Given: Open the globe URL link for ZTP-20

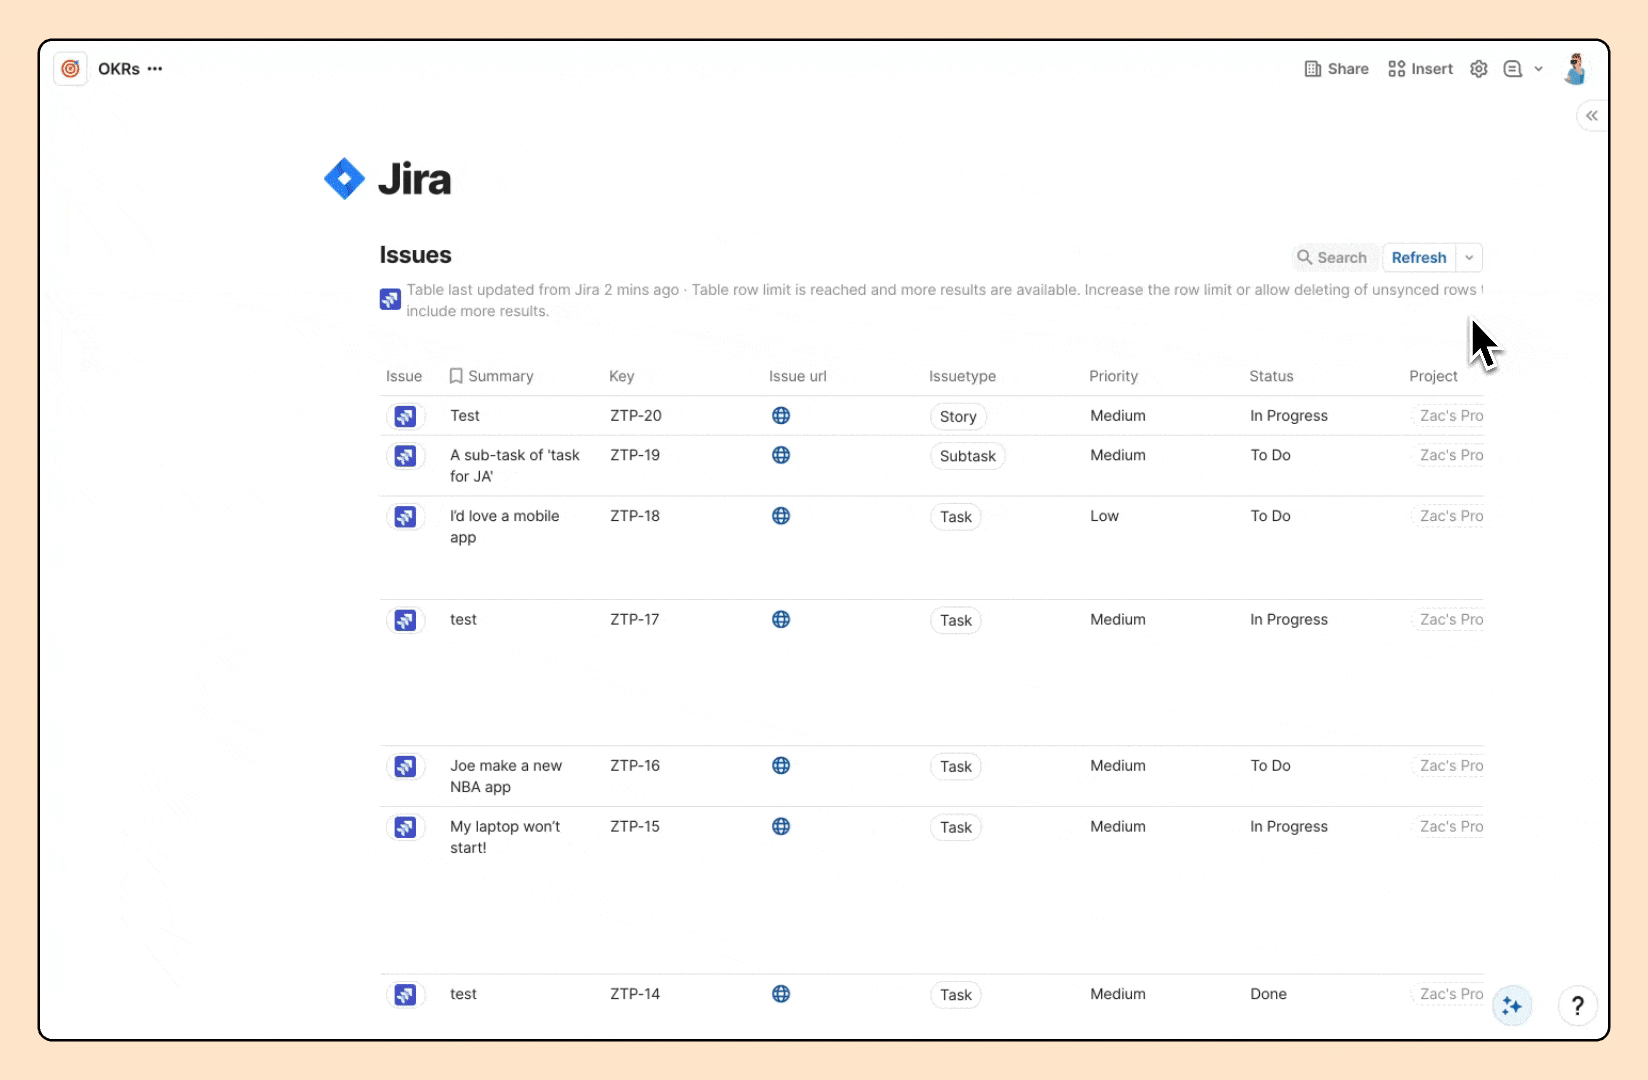Looking at the screenshot, I should click(x=781, y=415).
